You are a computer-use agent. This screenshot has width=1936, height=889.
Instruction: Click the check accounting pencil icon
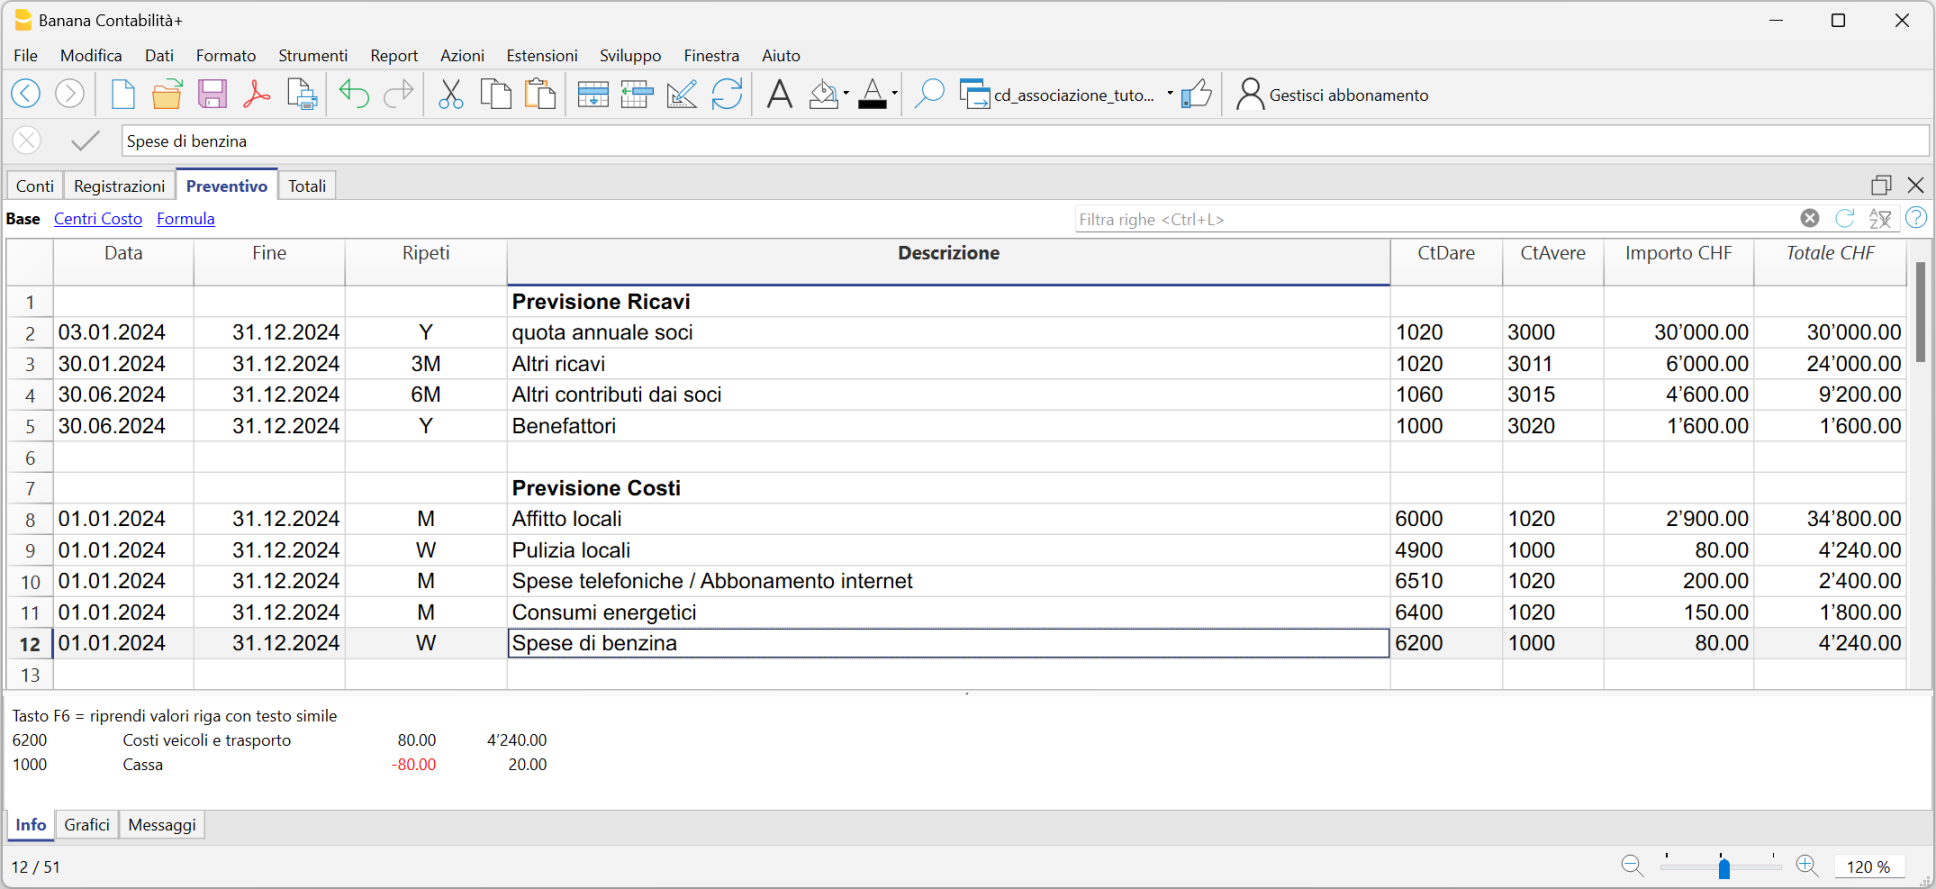682,94
